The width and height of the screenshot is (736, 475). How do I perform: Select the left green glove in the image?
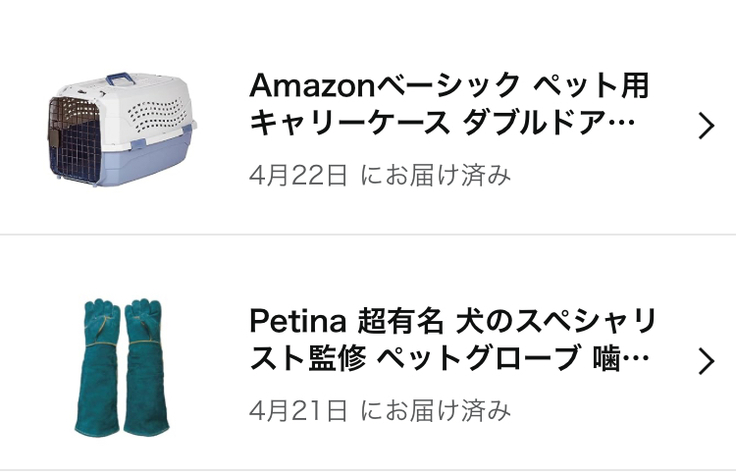97,366
